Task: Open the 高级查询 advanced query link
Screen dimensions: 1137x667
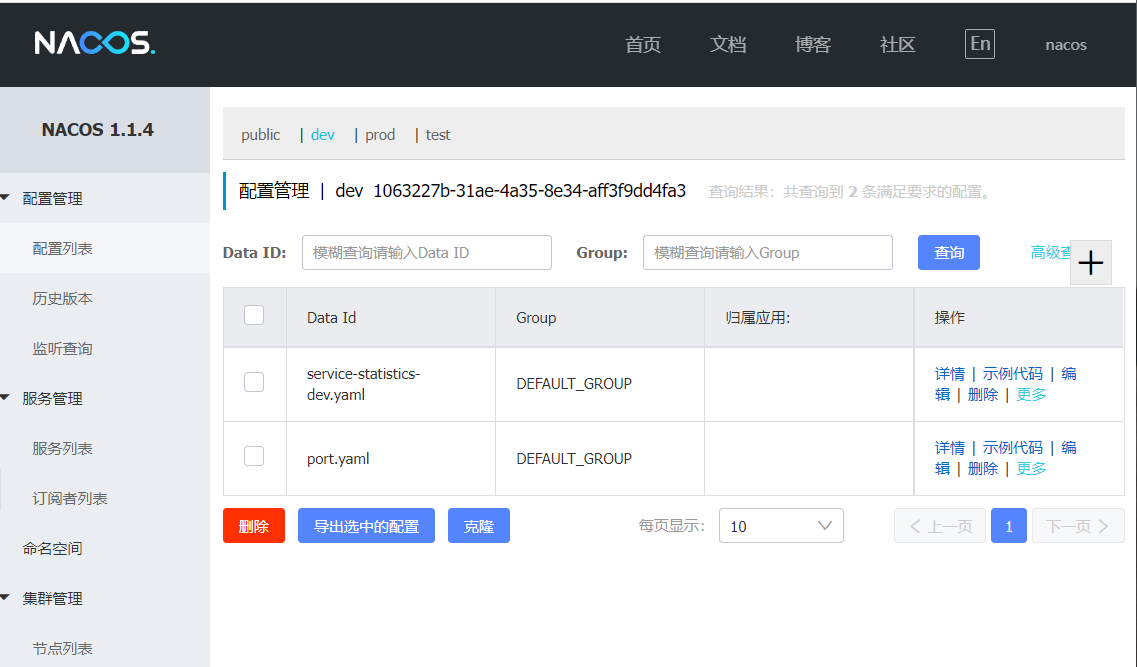Action: coord(1050,252)
